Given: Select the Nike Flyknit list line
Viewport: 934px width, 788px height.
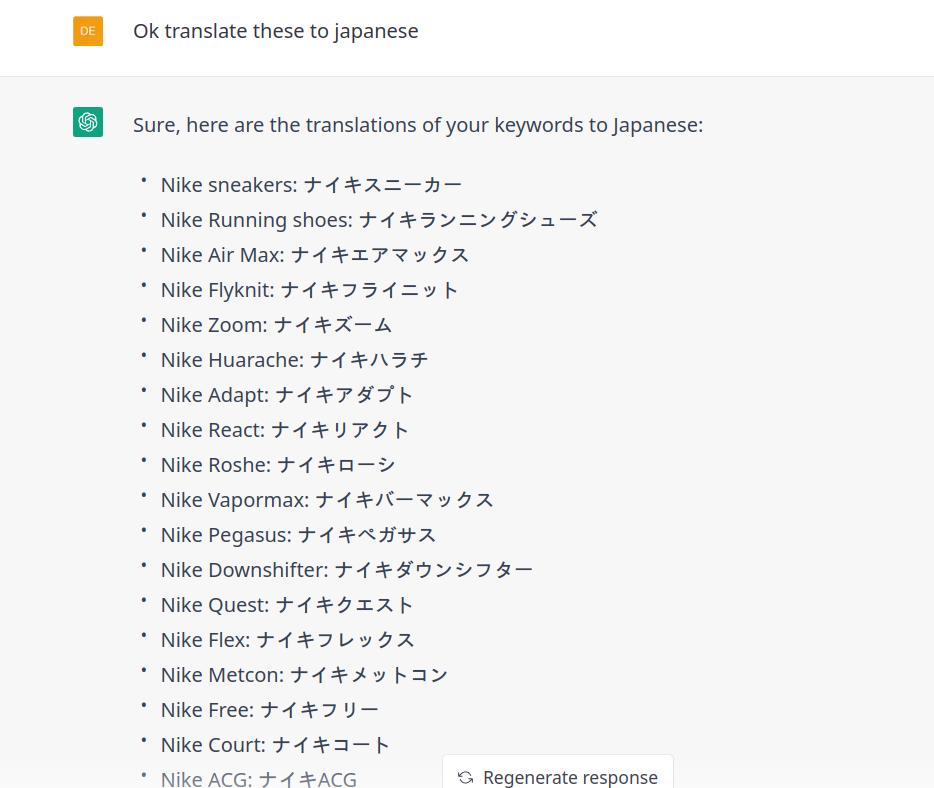Looking at the screenshot, I should [310, 290].
